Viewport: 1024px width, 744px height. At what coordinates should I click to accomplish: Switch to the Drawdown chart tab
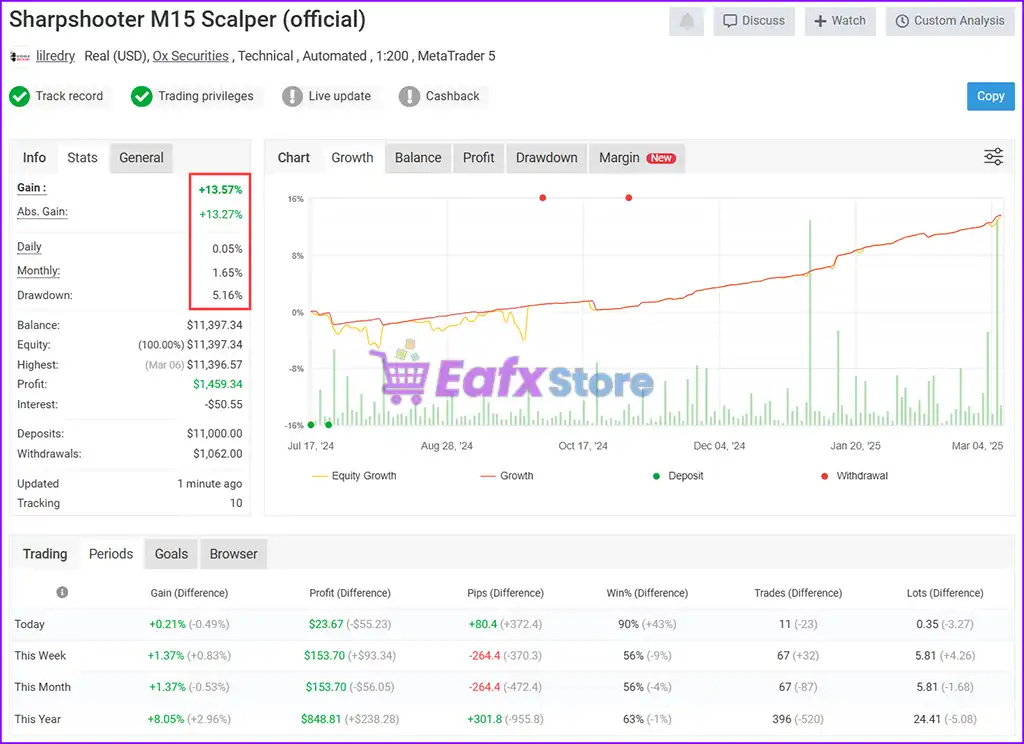click(546, 158)
